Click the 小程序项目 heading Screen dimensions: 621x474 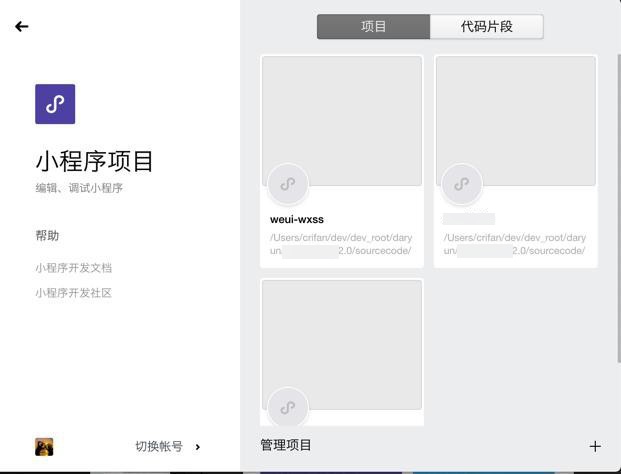pos(94,161)
